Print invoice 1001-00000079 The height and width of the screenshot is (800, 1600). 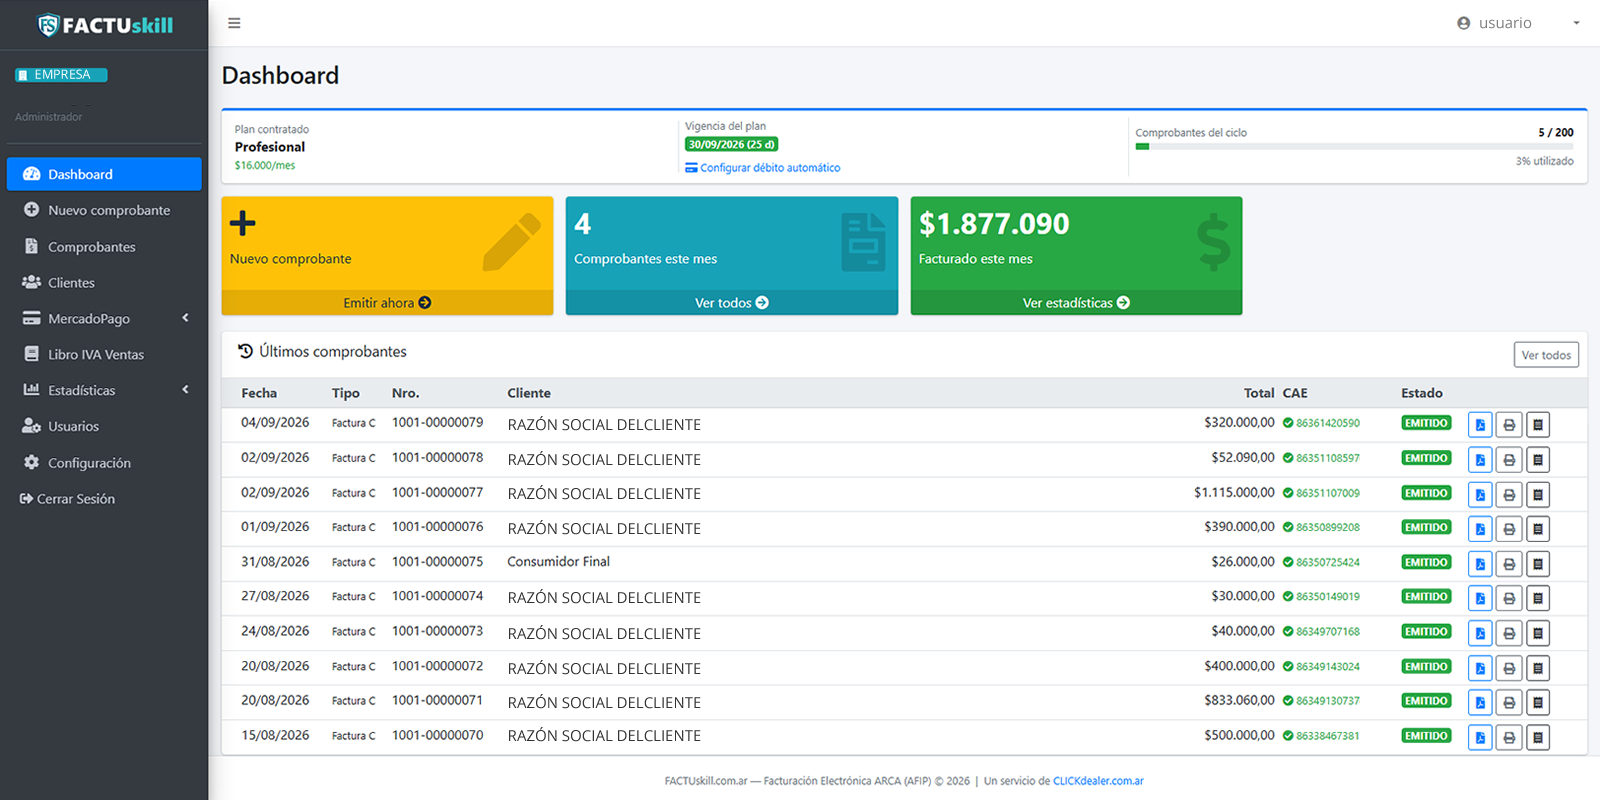pos(1509,425)
